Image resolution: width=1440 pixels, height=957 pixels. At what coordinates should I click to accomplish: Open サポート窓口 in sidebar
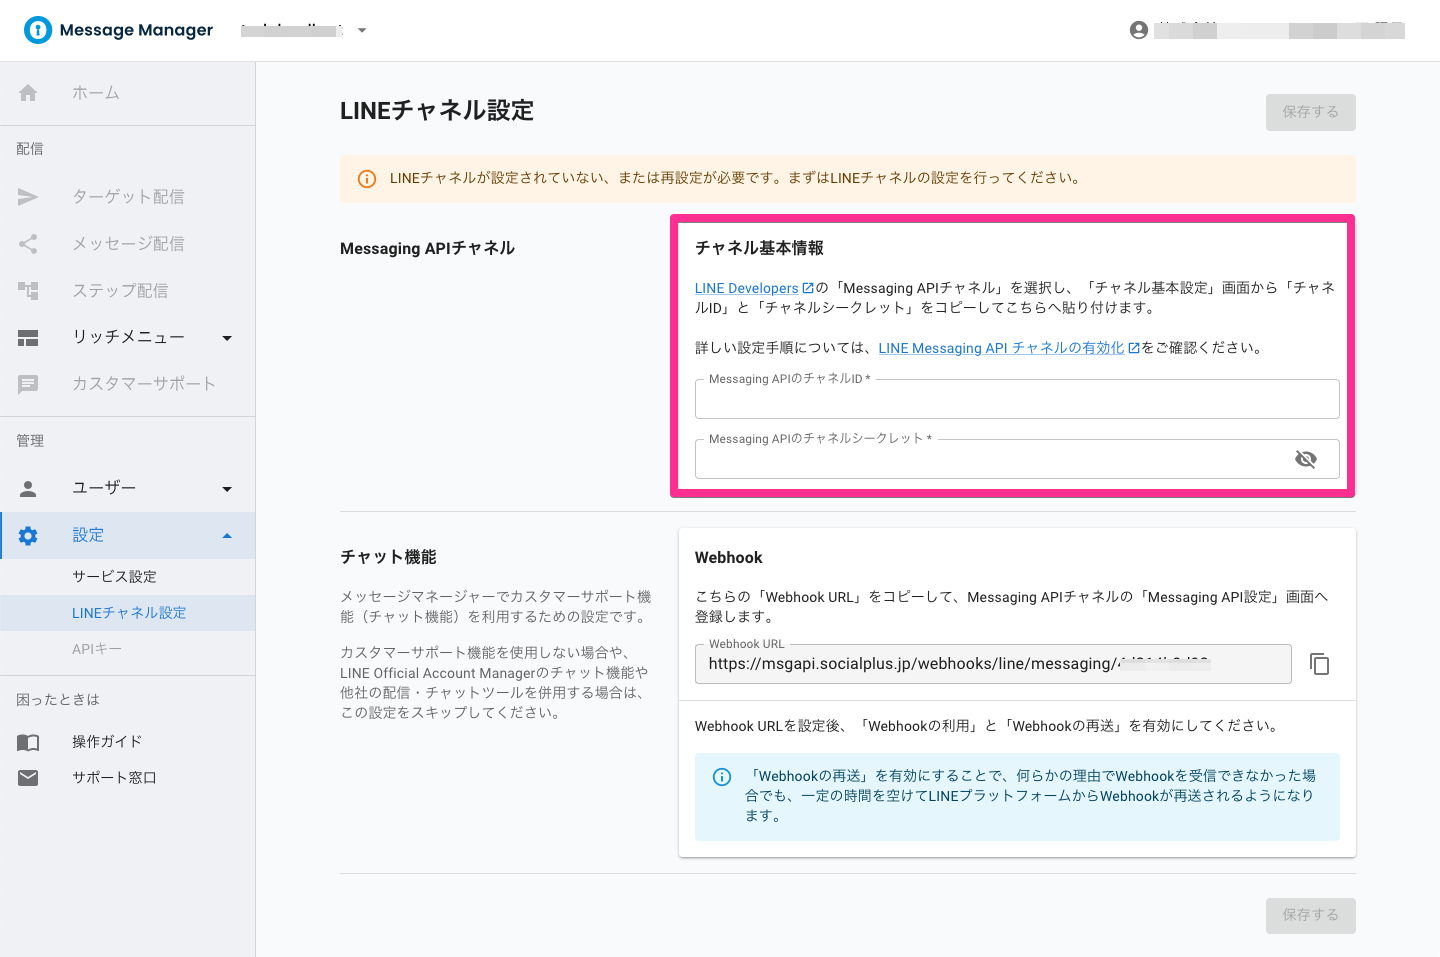pos(128,778)
